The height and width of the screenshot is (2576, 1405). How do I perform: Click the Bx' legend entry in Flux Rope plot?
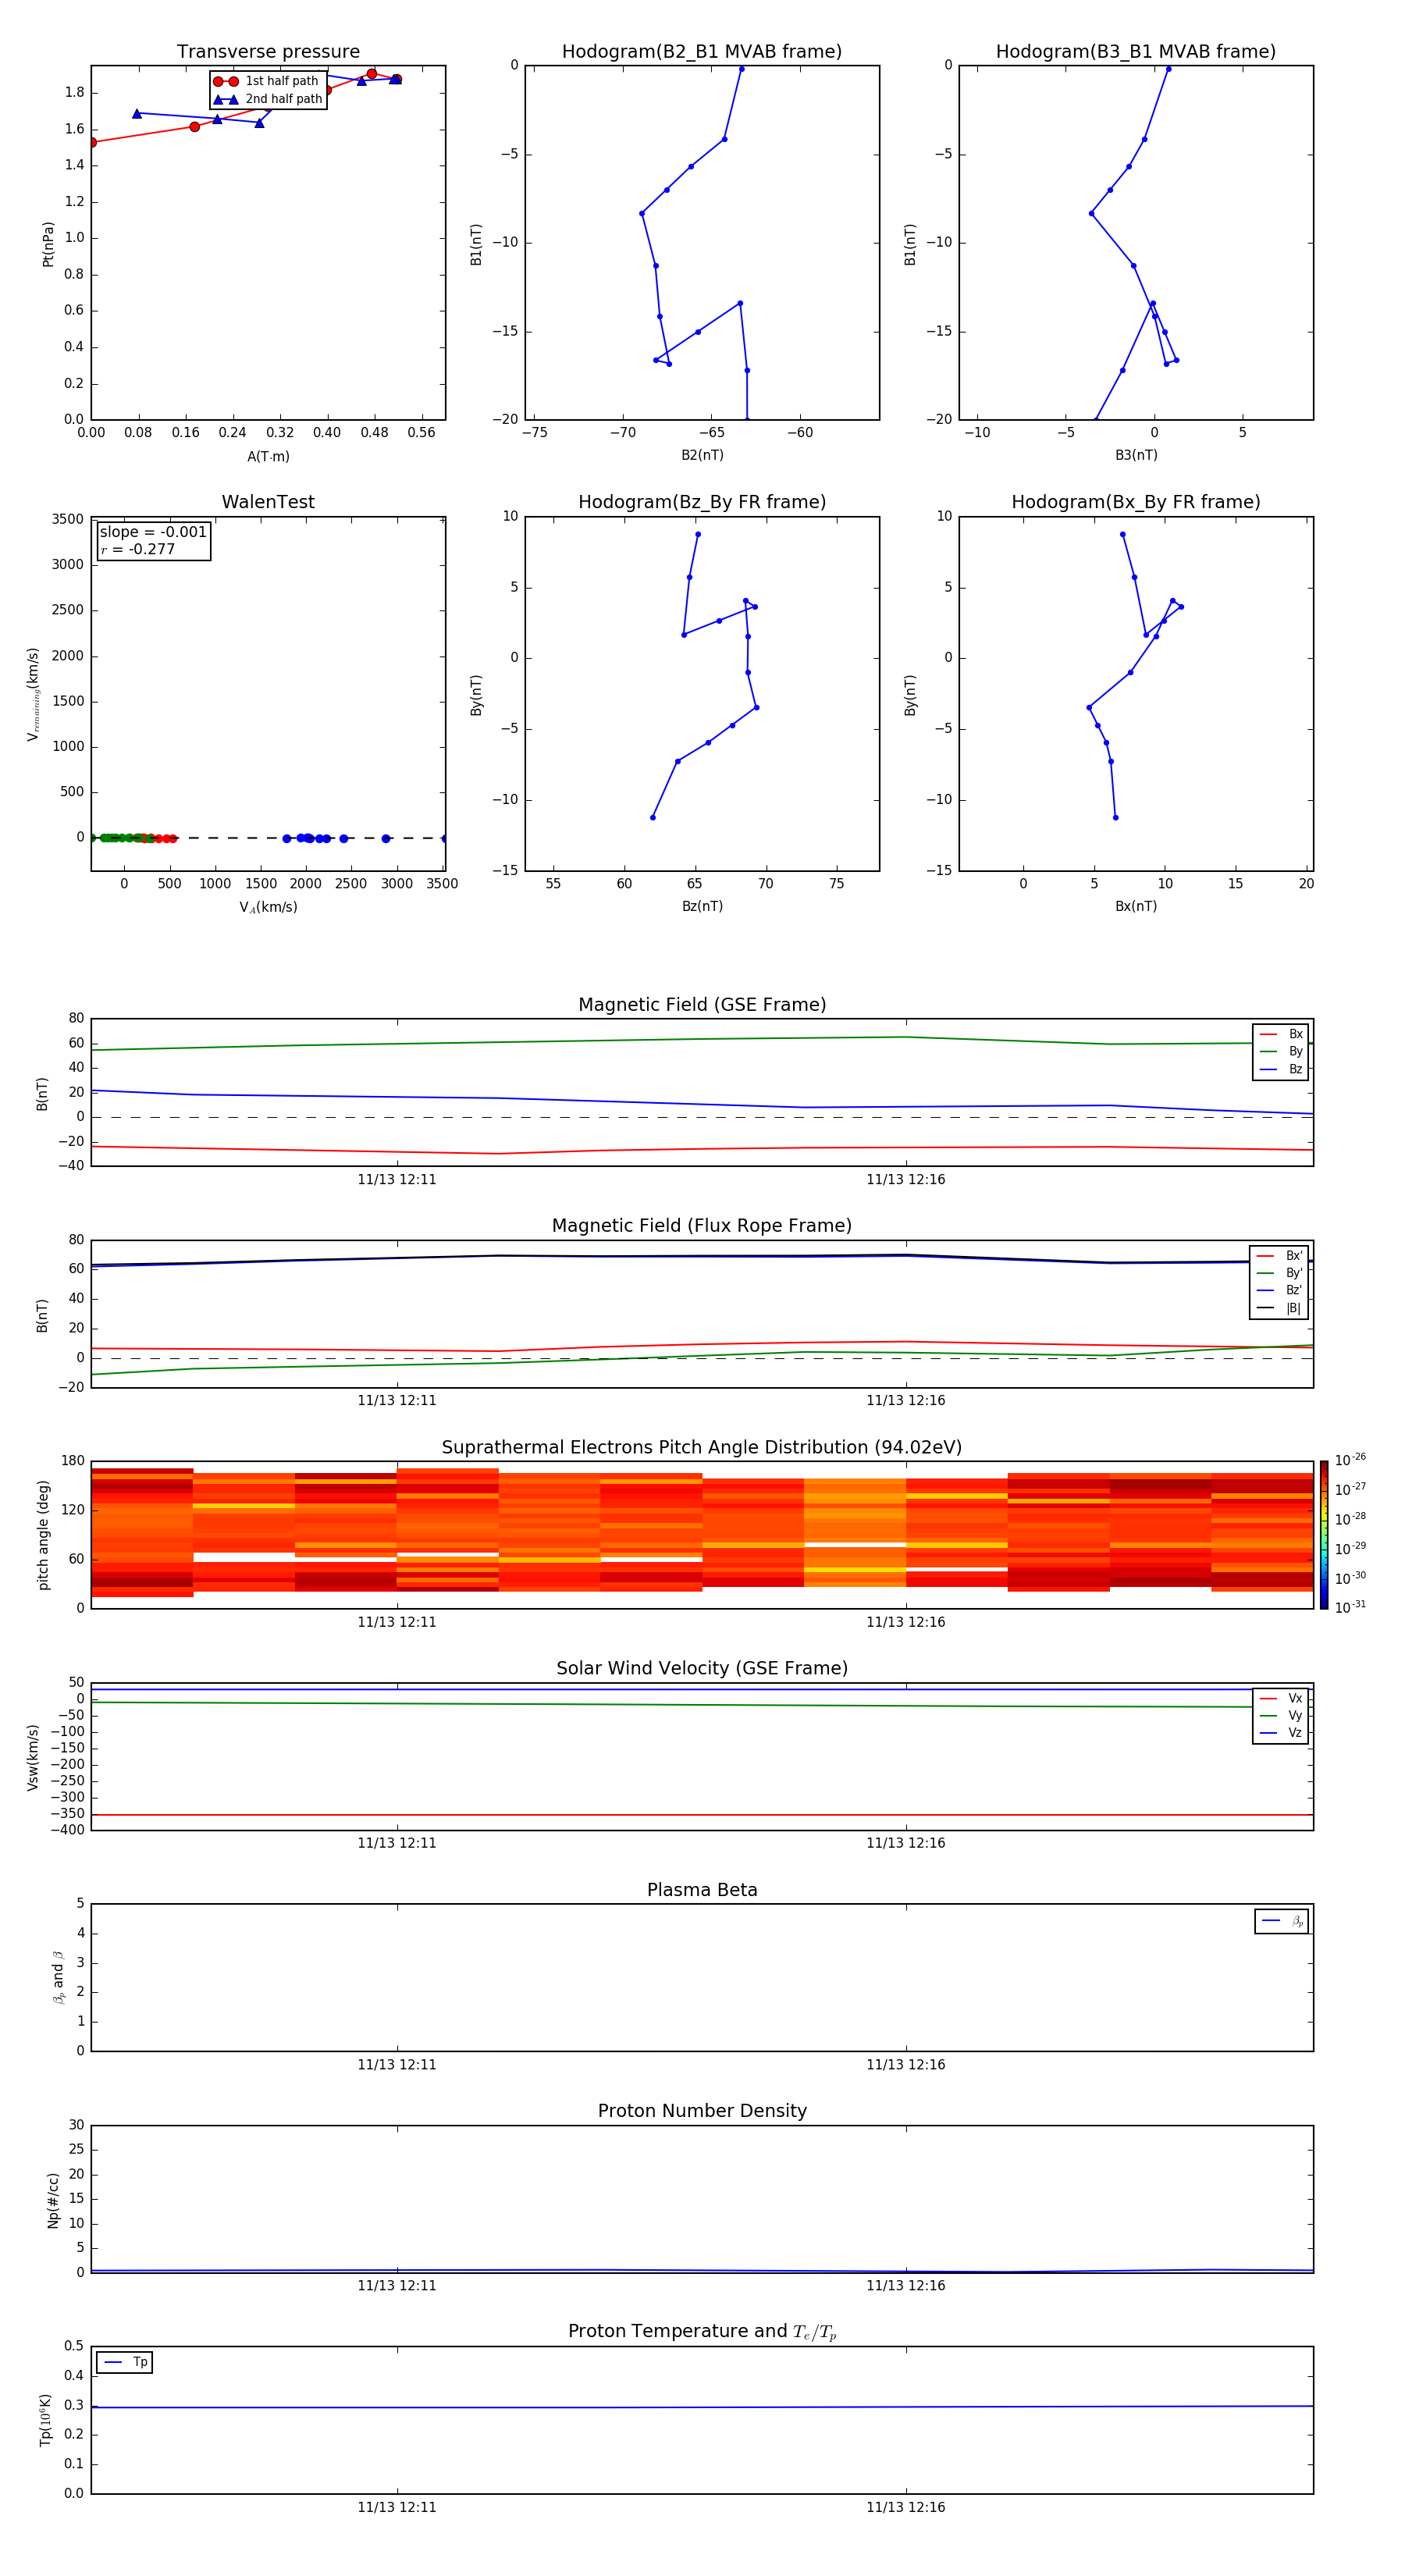(x=1279, y=1256)
